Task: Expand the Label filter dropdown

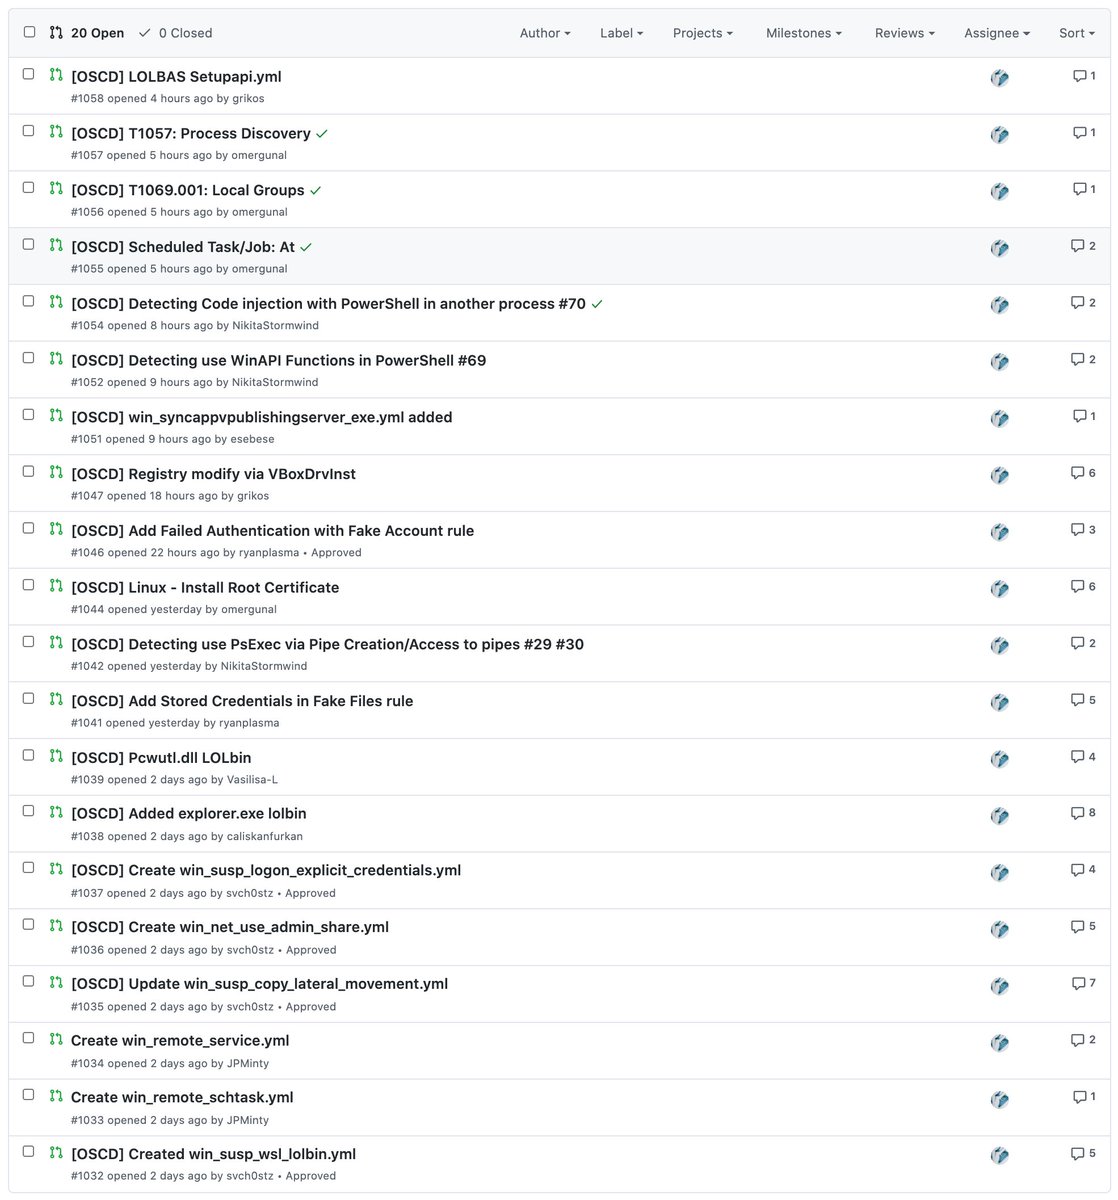Action: [x=622, y=33]
